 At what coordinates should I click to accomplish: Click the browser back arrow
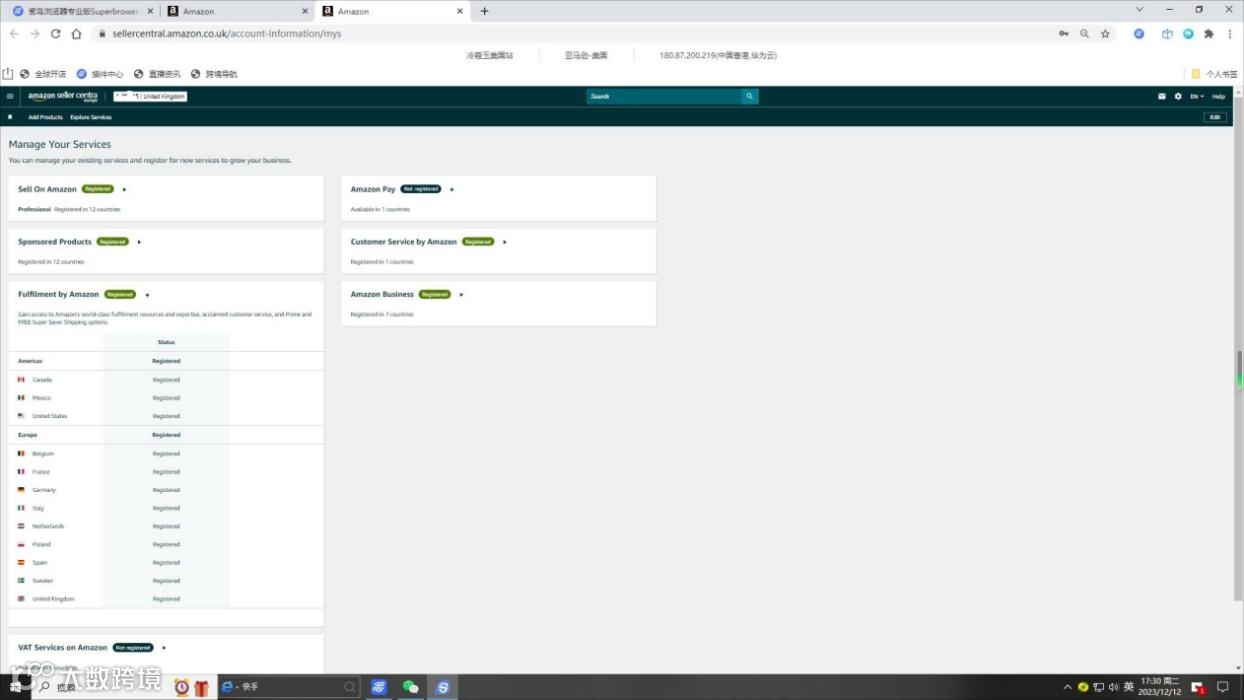click(x=14, y=33)
